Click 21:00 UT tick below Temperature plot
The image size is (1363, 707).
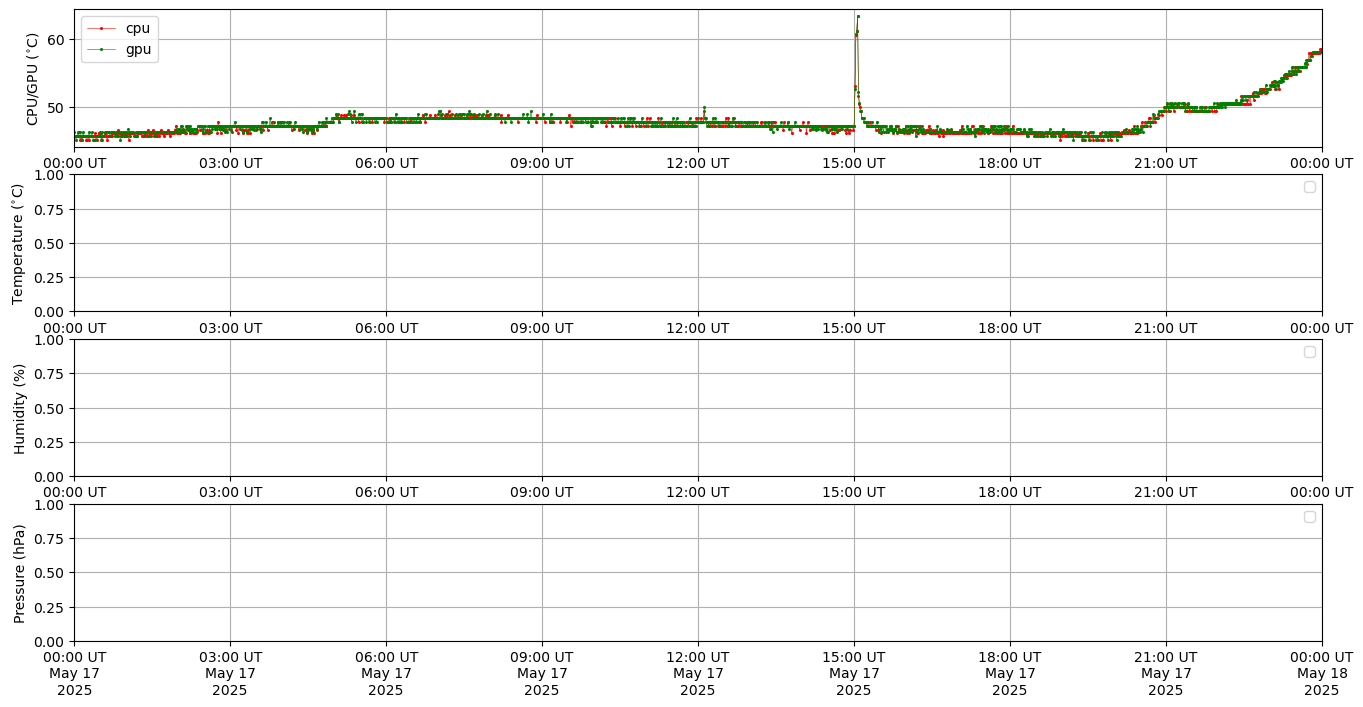(1166, 328)
